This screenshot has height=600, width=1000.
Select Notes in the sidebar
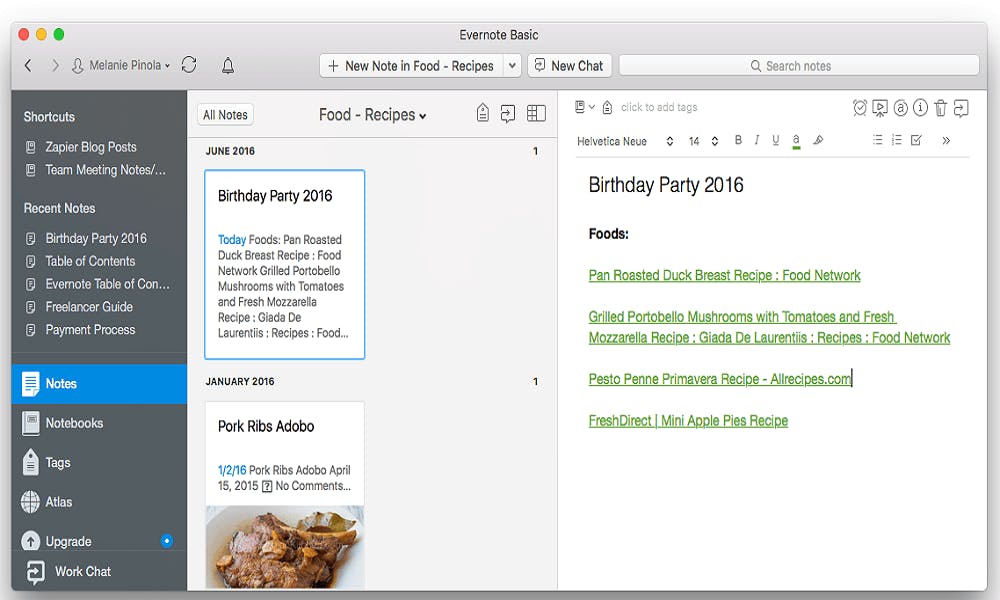pos(99,384)
